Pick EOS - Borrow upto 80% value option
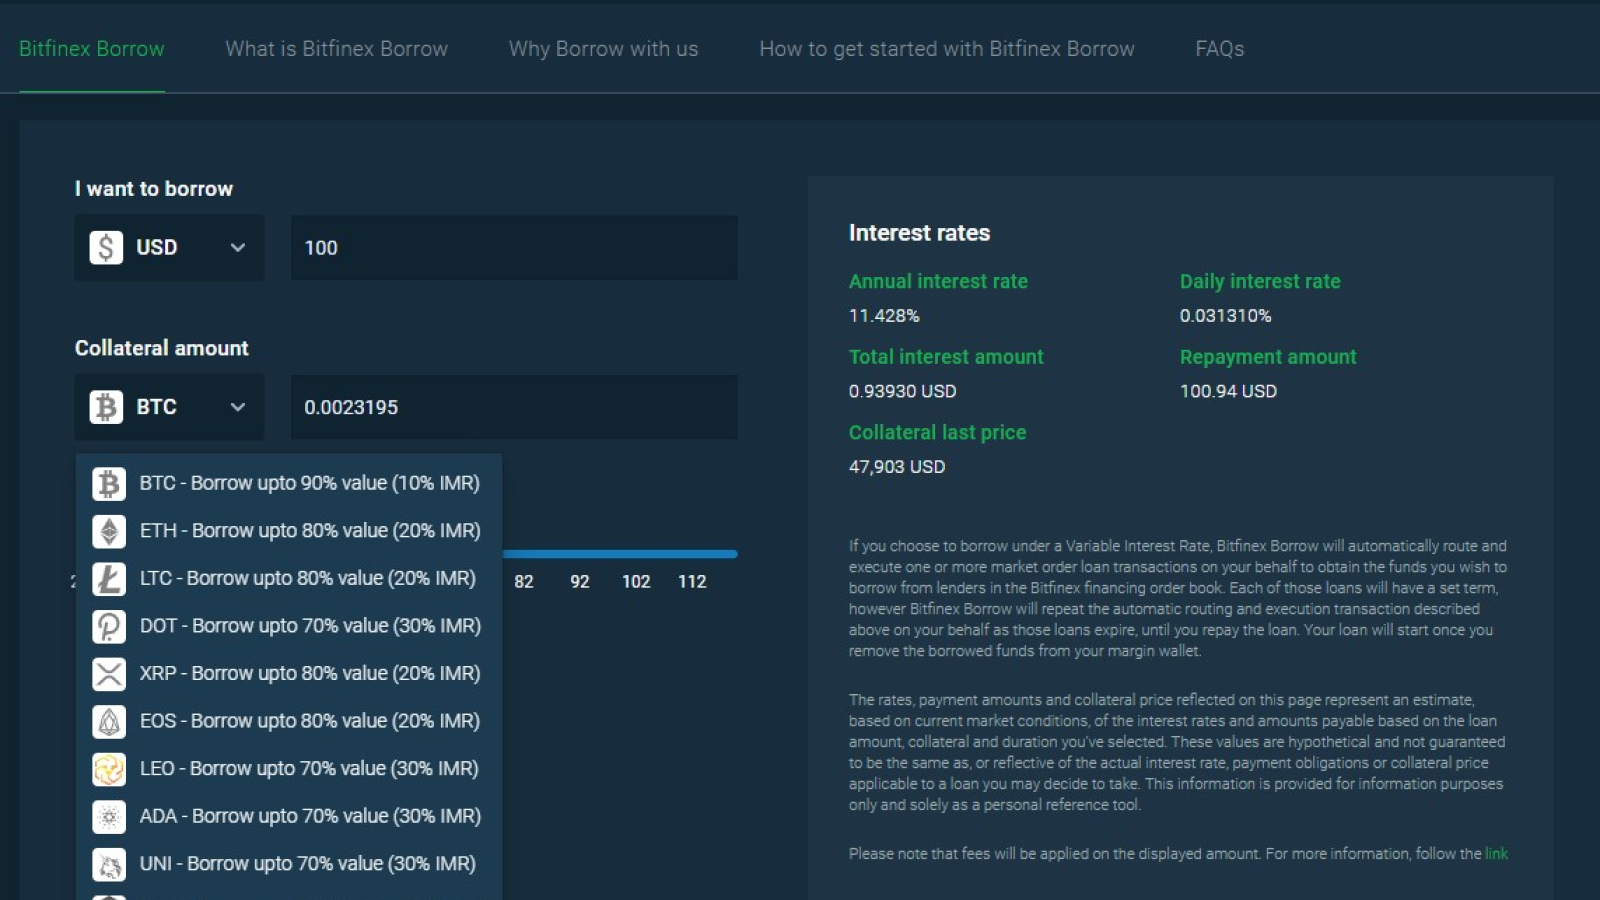 289,721
